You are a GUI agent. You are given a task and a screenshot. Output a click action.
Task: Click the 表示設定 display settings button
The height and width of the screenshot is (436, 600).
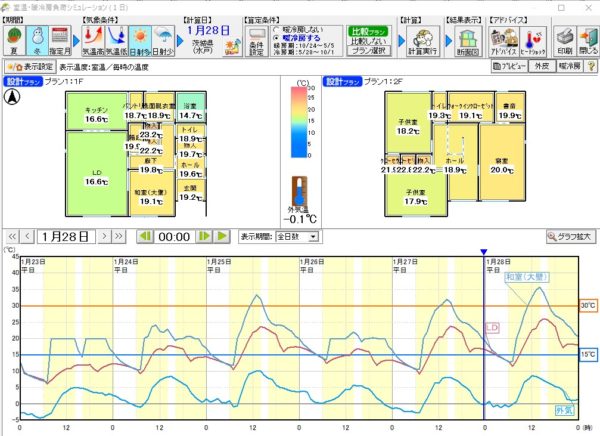30,67
